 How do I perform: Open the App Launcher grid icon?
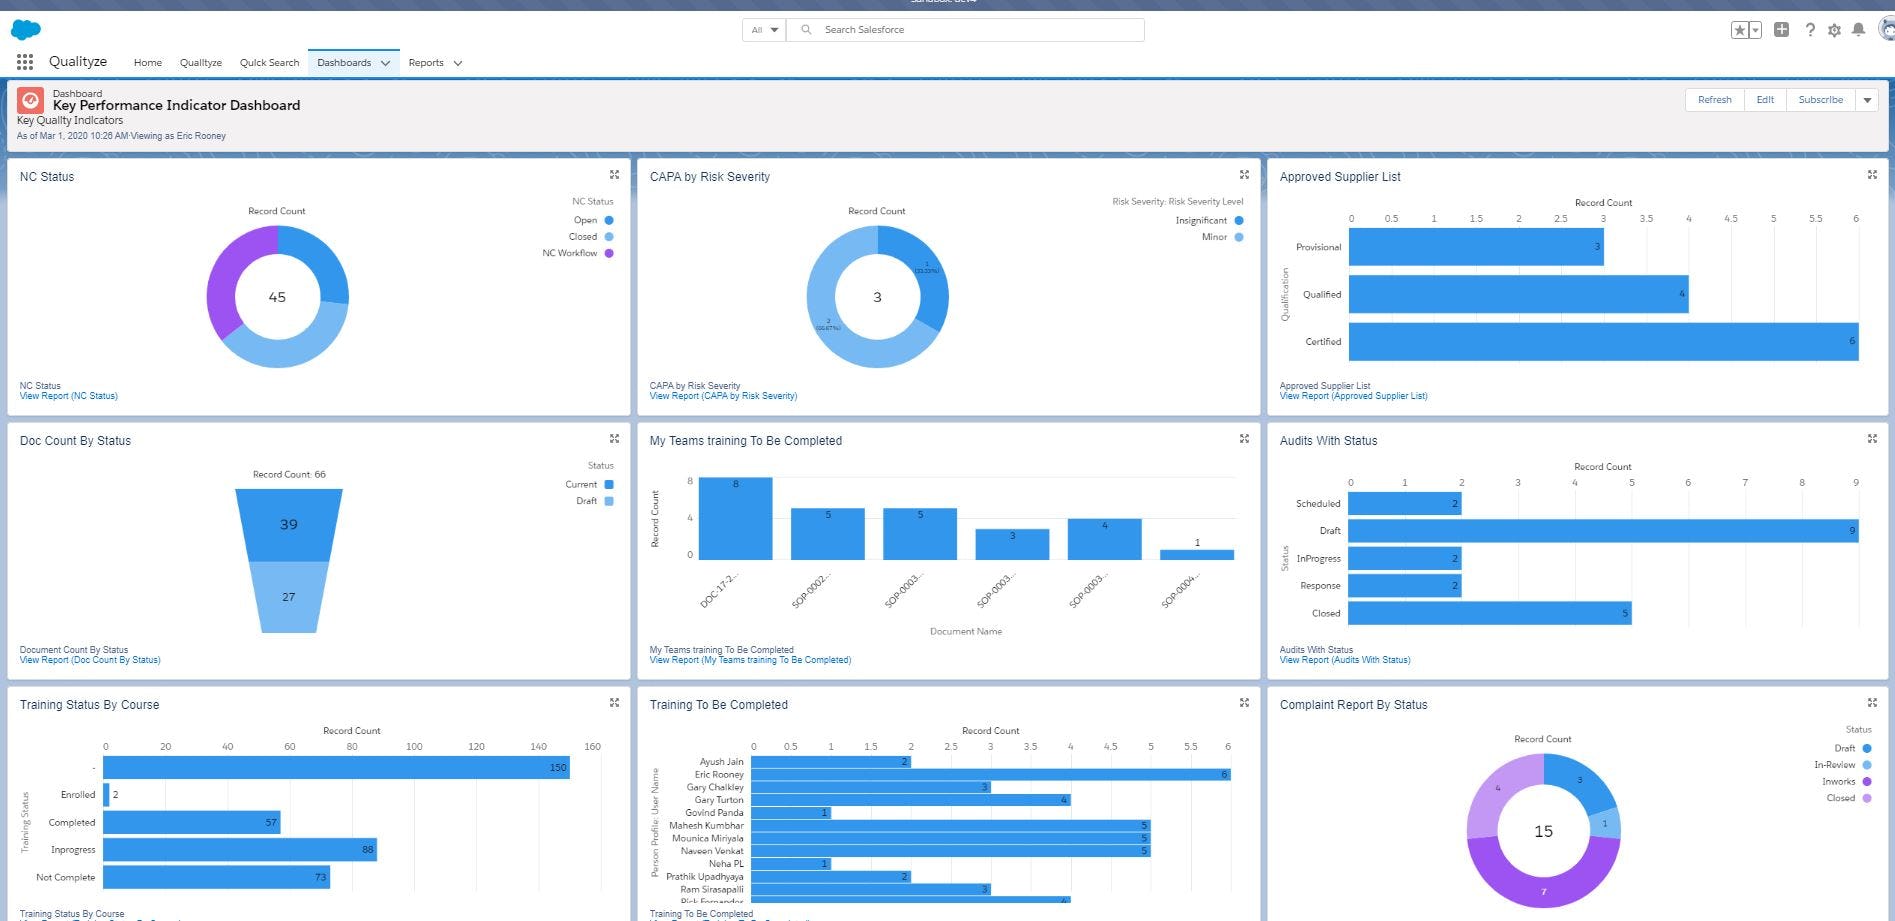[23, 61]
